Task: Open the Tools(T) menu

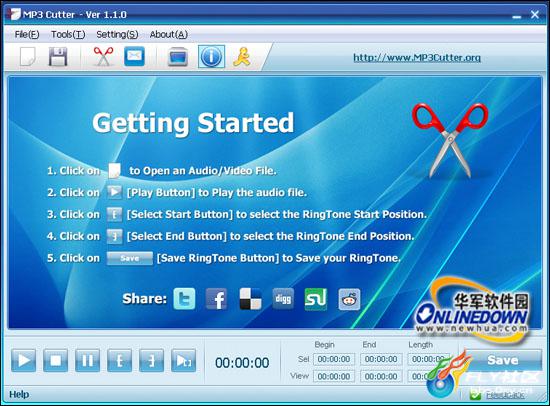Action: [68, 34]
